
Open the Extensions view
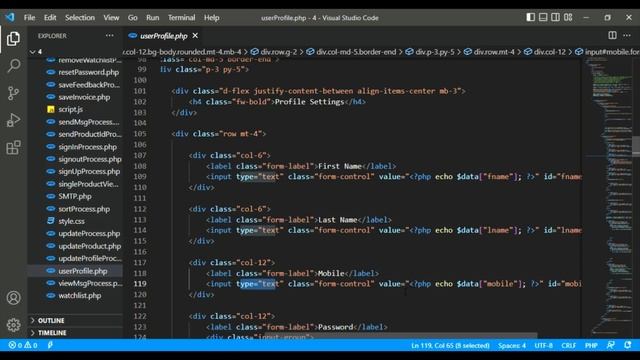13,147
